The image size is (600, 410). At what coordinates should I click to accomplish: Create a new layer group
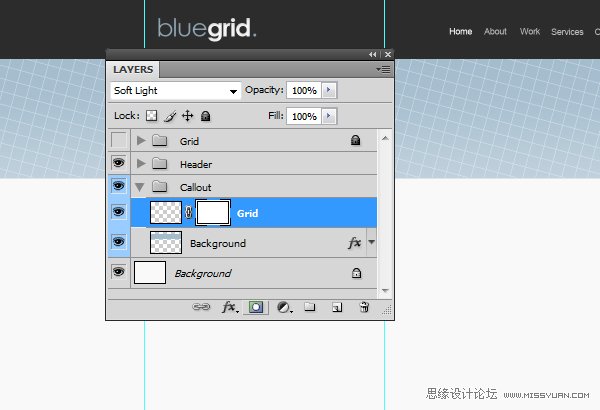[310, 307]
